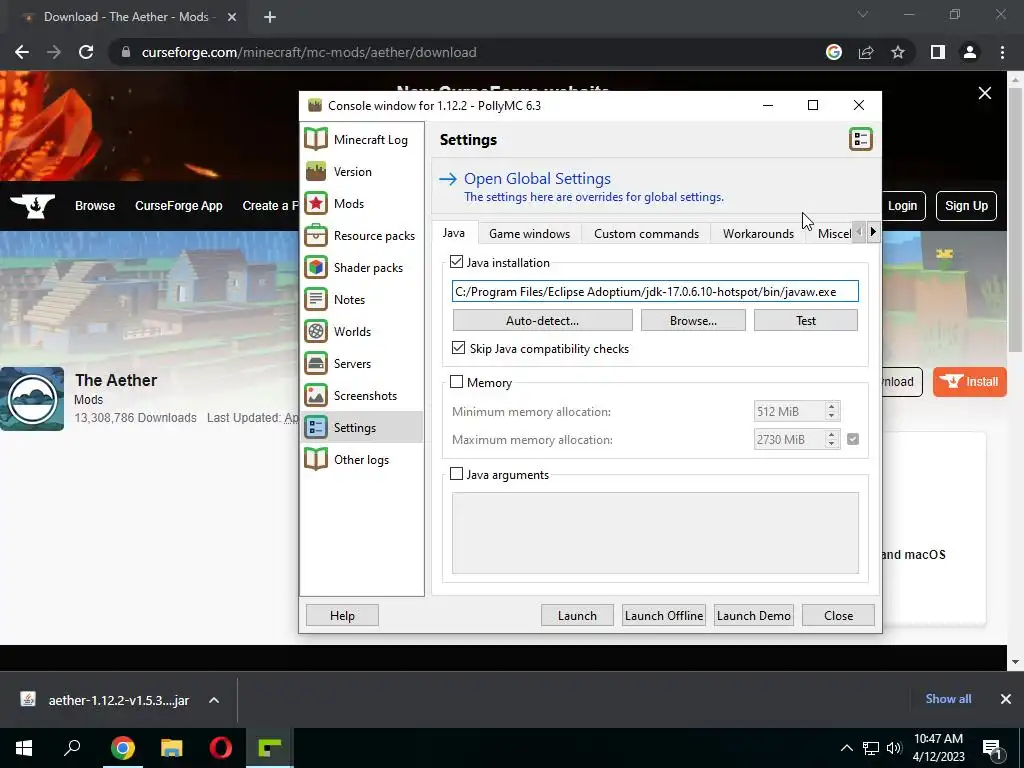Expand options for downloaded aether jar

214,700
